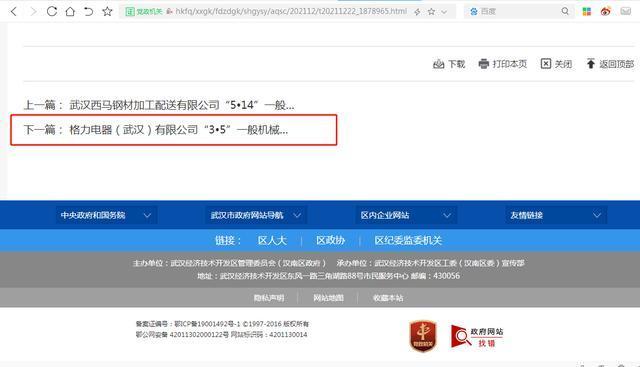Expand the address bar dropdown chevron
The height and width of the screenshot is (367, 640).
pyautogui.click(x=444, y=12)
